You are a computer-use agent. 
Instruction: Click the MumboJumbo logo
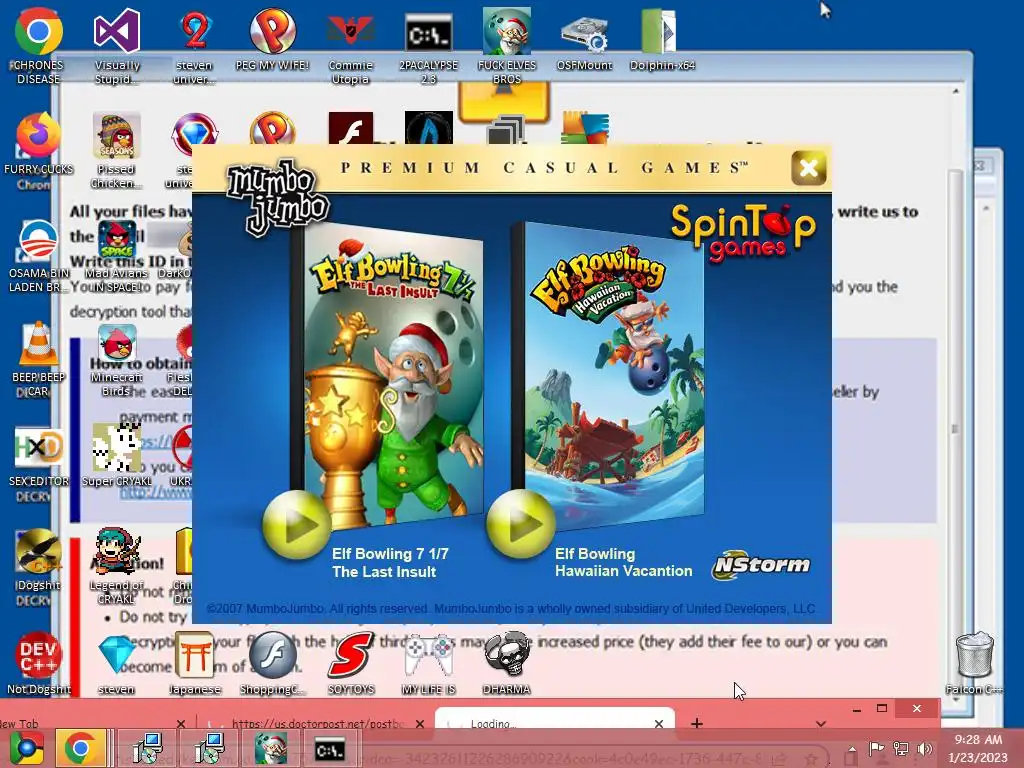coord(278,197)
